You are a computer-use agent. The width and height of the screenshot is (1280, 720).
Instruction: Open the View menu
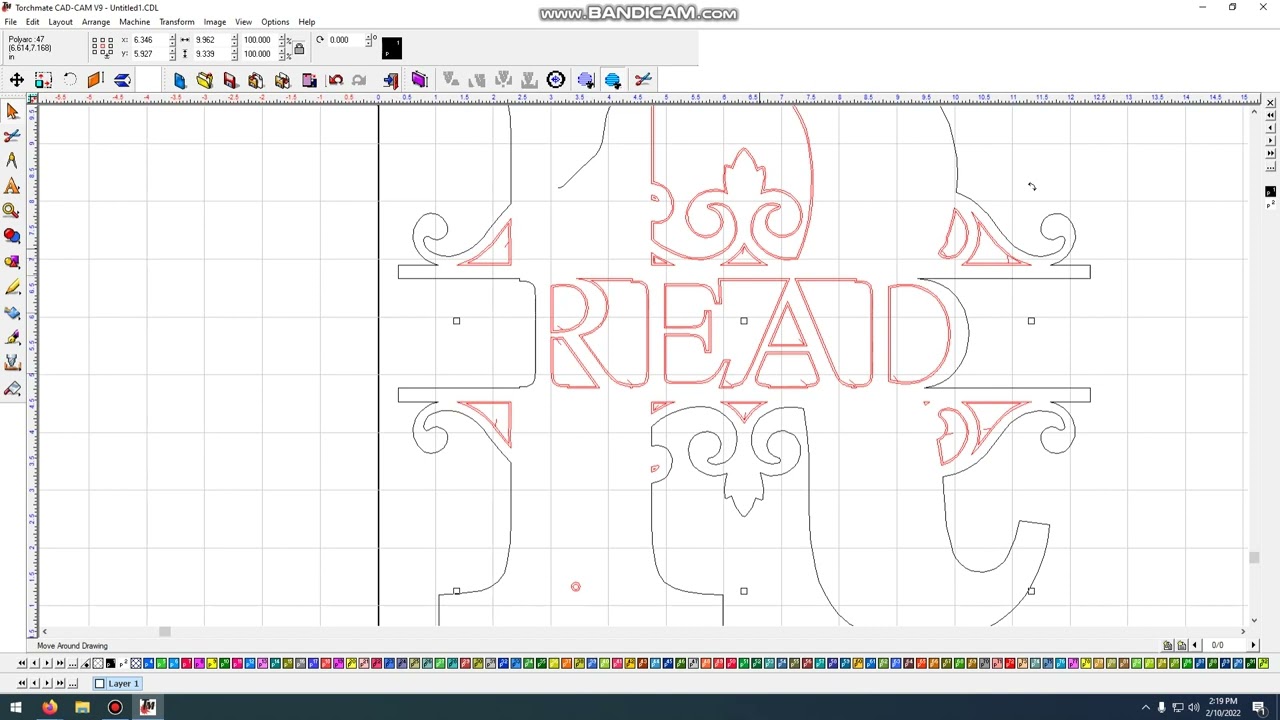tap(243, 22)
